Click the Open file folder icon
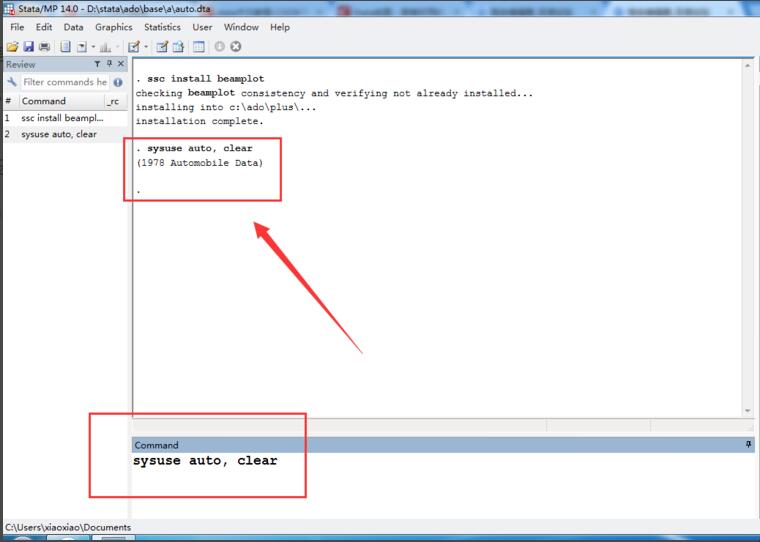The height and width of the screenshot is (542, 760). 12,47
